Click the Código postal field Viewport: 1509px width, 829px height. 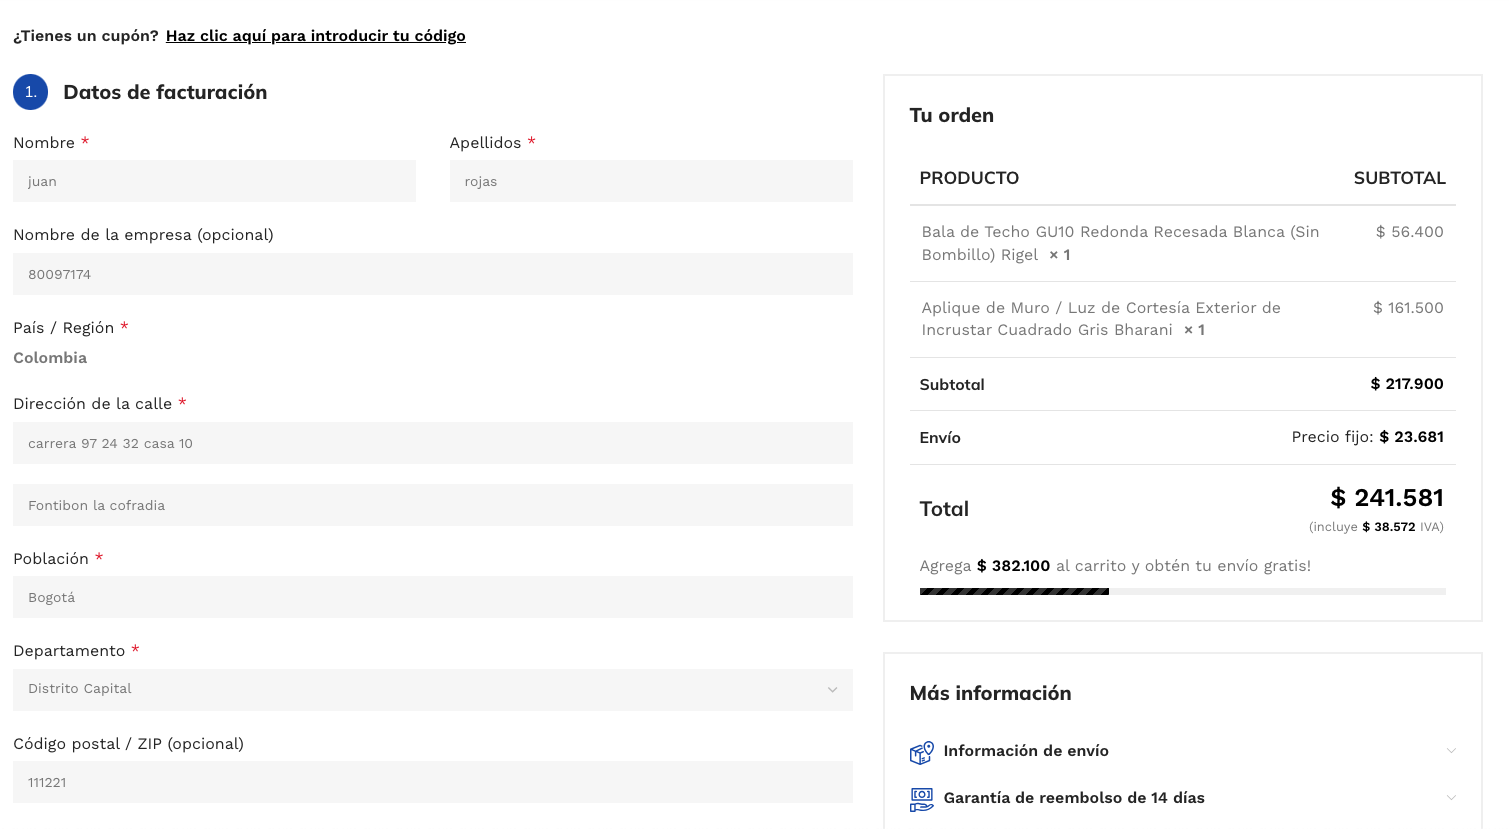(432, 782)
